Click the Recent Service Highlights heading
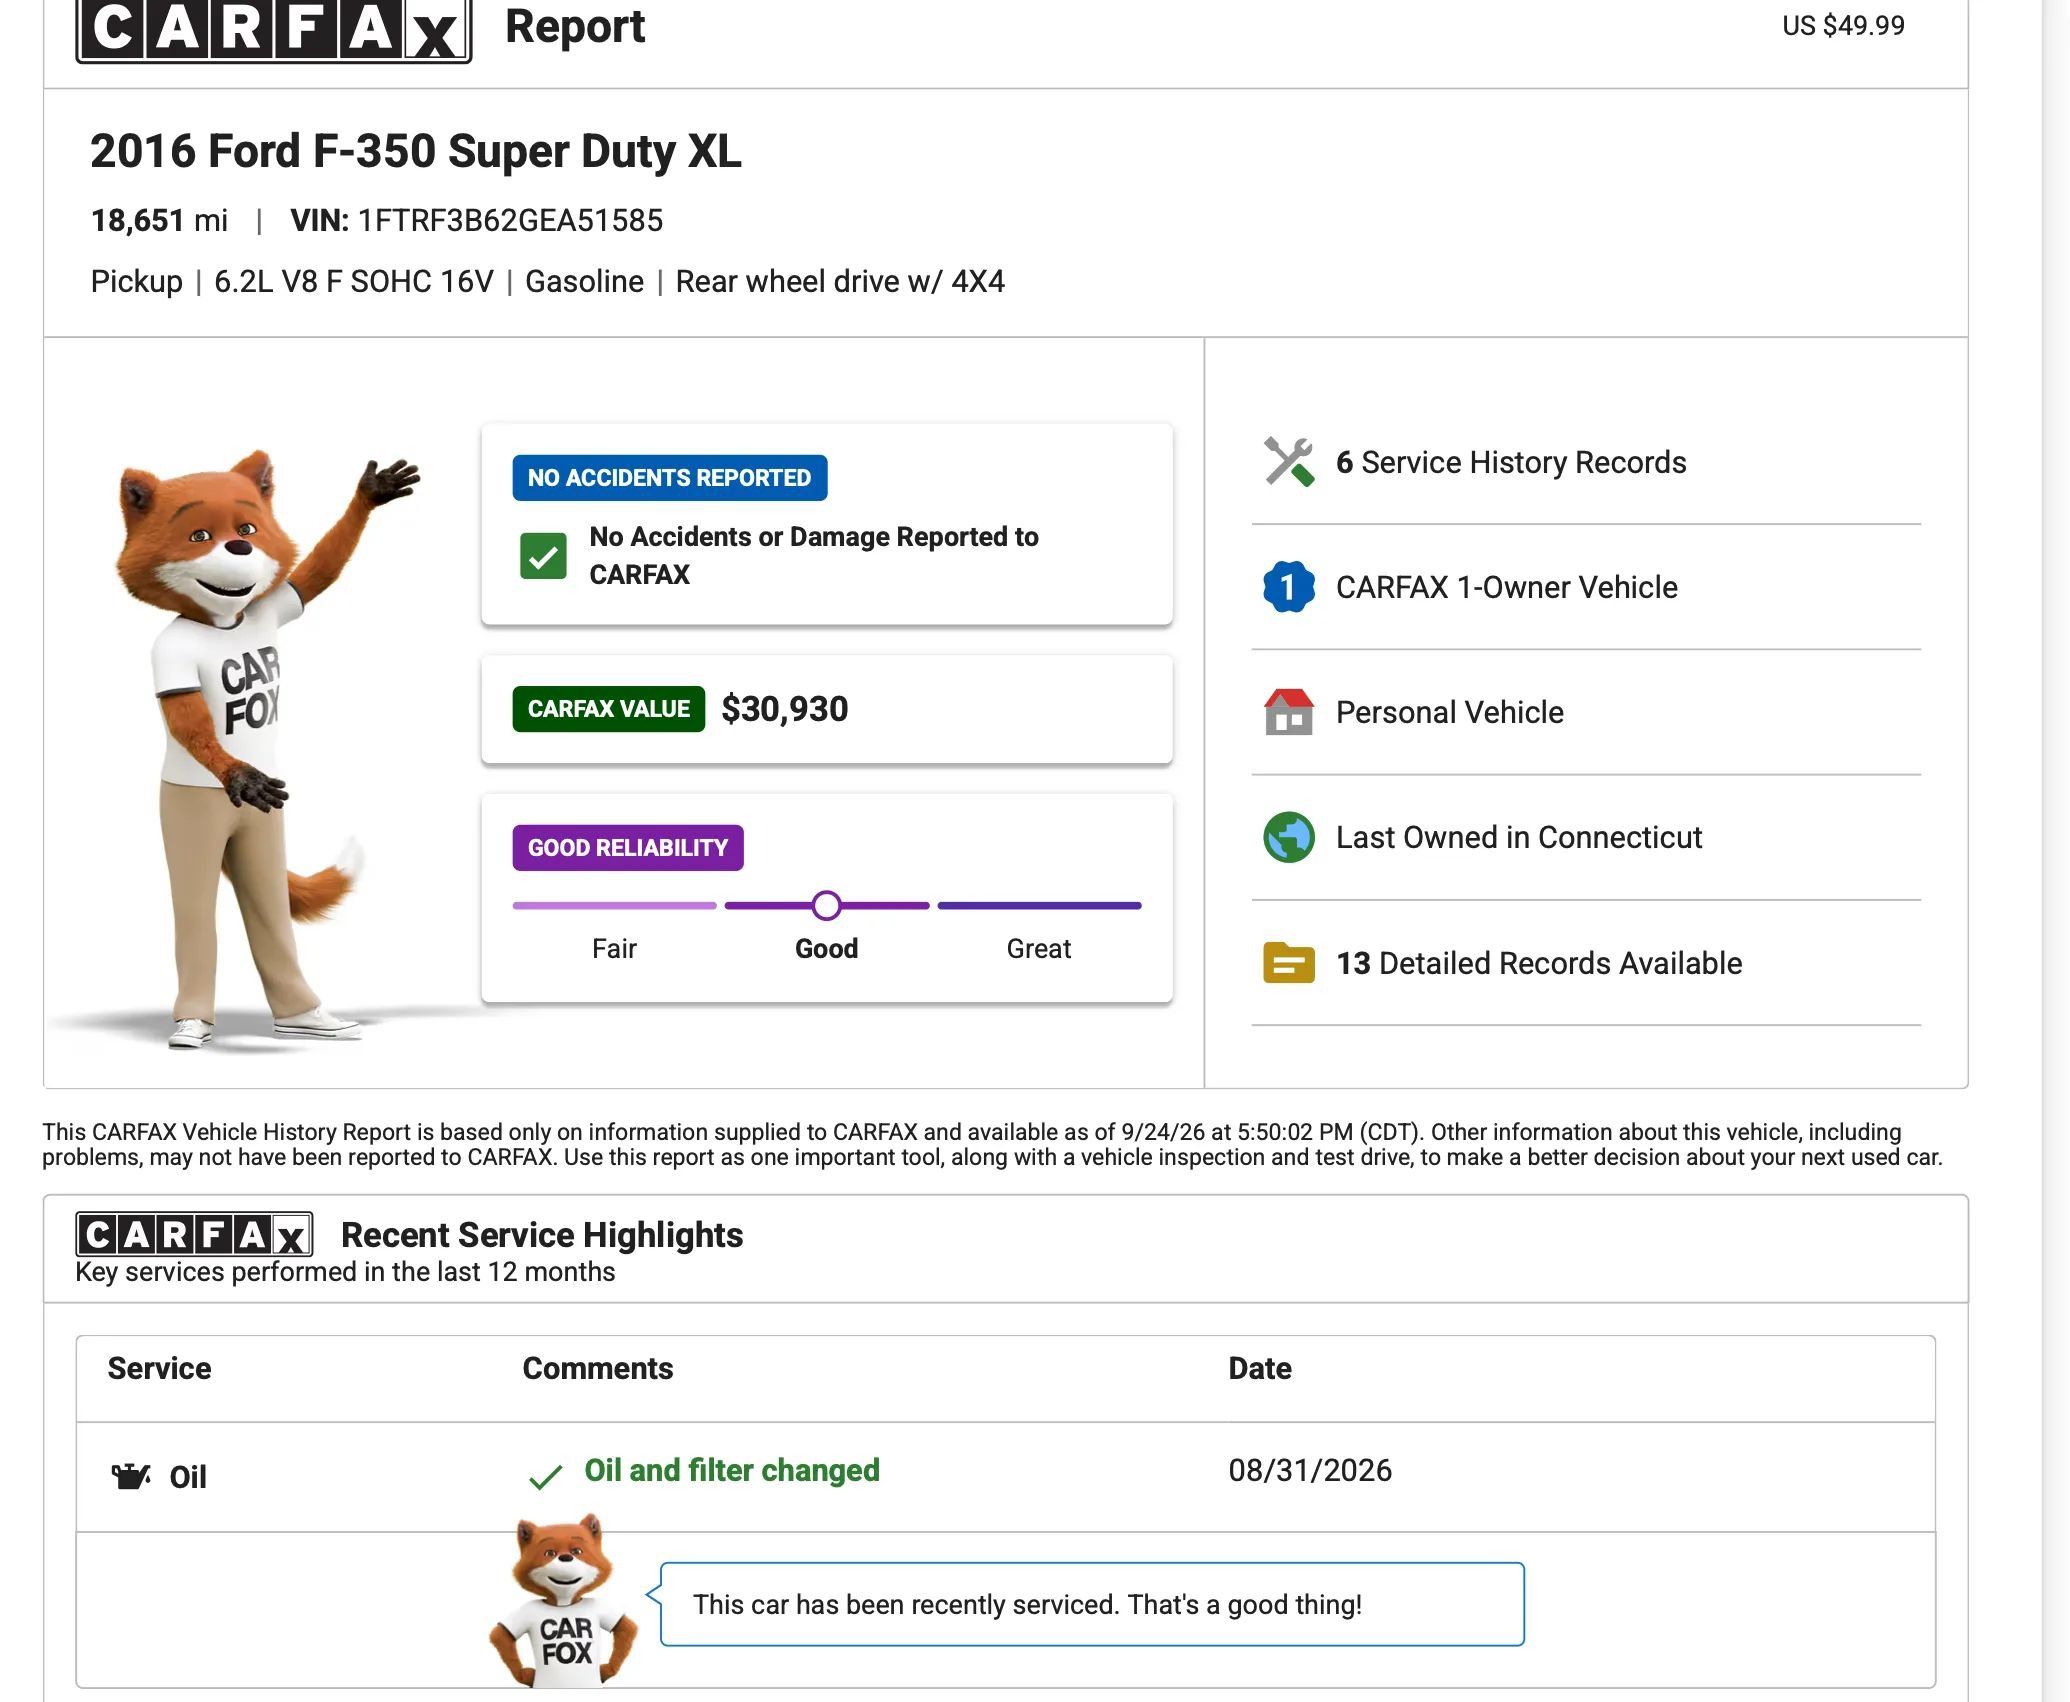The height and width of the screenshot is (1702, 2070). coord(542,1235)
